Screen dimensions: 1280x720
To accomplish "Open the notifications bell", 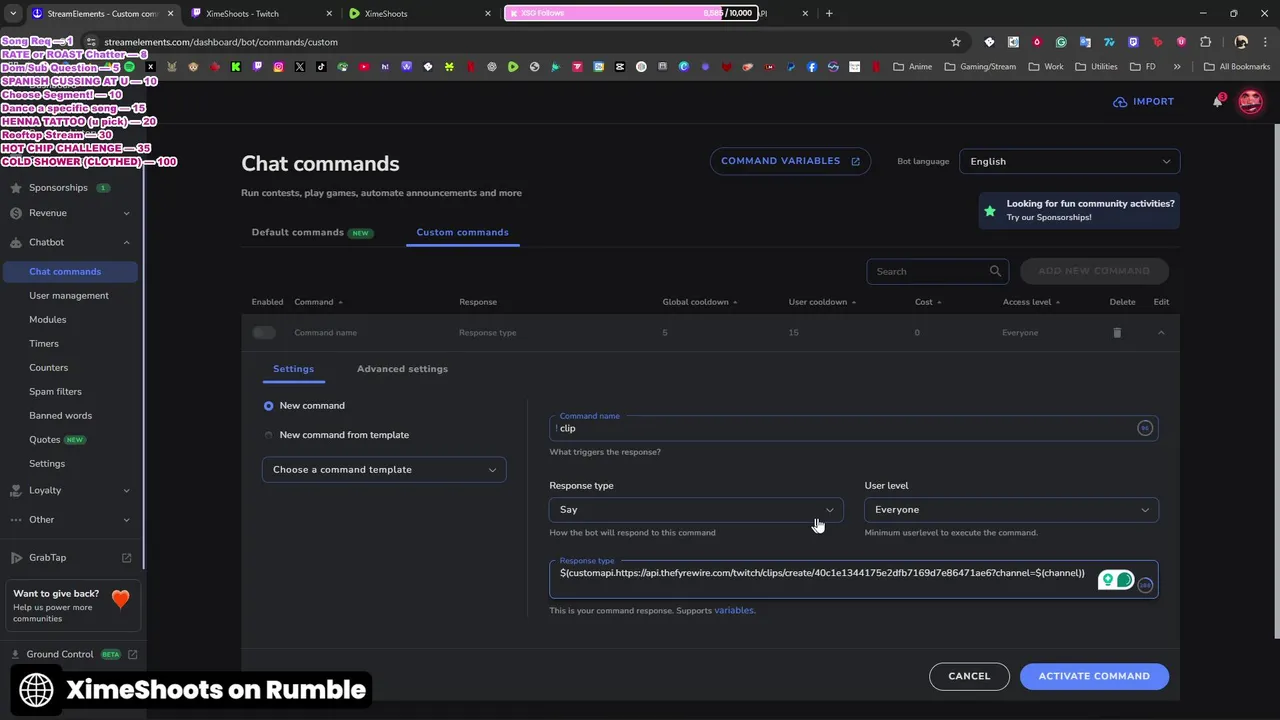I will (1217, 102).
